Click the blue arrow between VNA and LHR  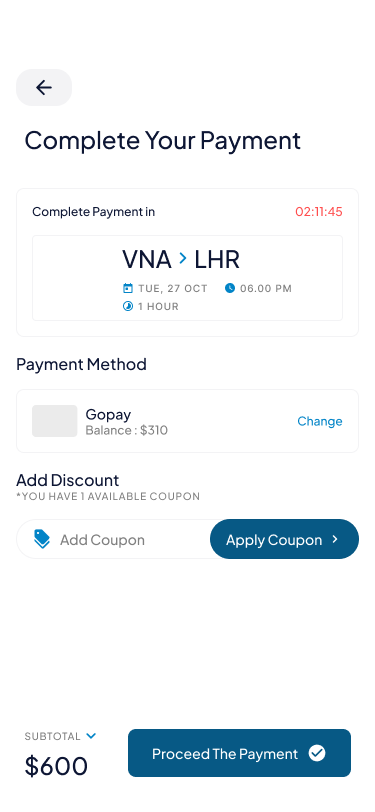coord(182,258)
